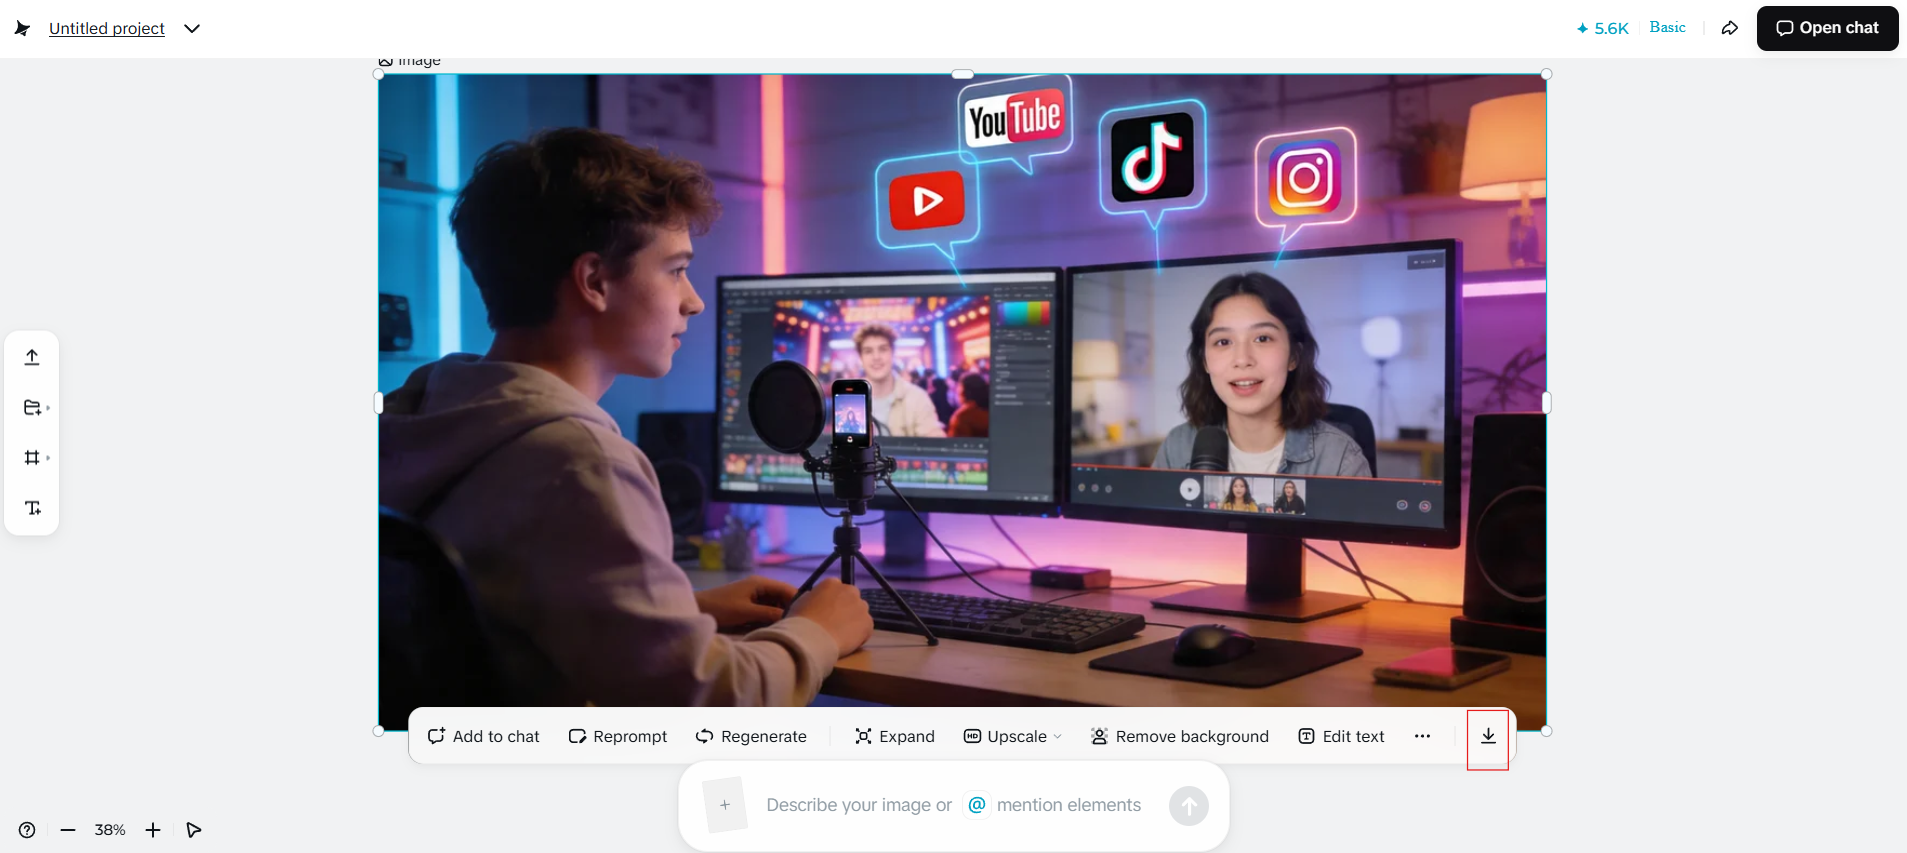Click the plus attachment button in prompt box

click(x=725, y=805)
